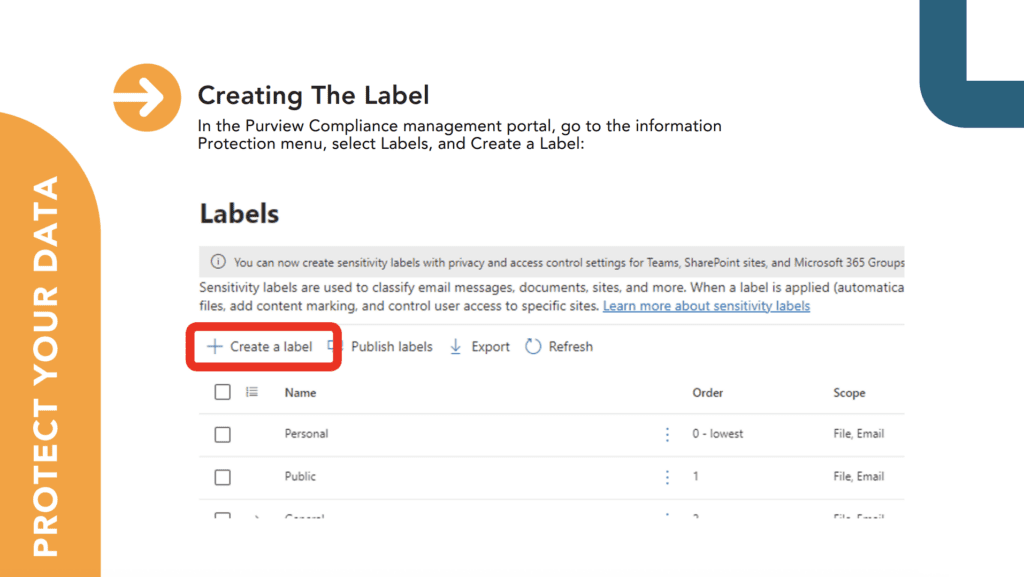Viewport: 1024px width, 577px height.
Task: Click the Export download arrow icon
Action: click(456, 347)
